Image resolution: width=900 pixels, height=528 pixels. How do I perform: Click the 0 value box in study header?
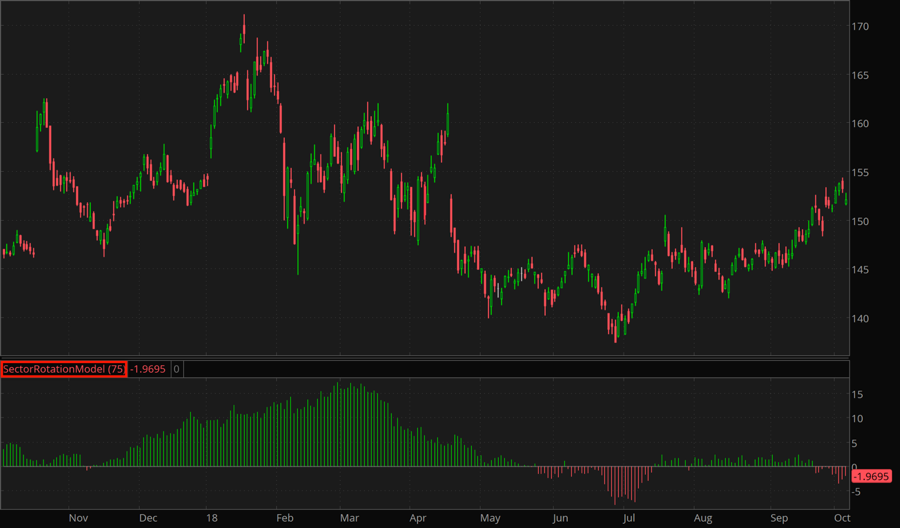coord(177,369)
